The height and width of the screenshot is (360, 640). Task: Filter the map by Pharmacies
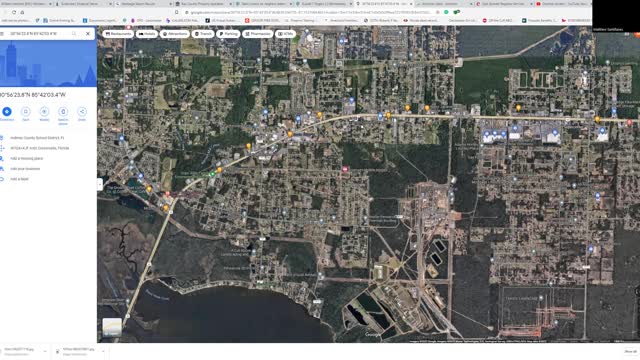pyautogui.click(x=258, y=34)
